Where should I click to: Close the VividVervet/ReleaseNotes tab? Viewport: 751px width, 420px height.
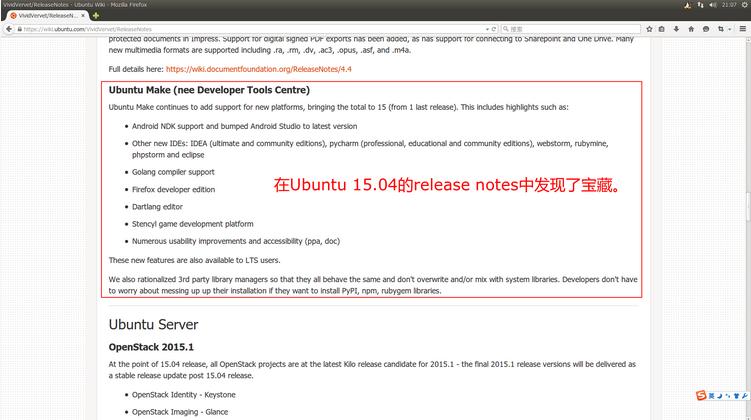click(83, 15)
